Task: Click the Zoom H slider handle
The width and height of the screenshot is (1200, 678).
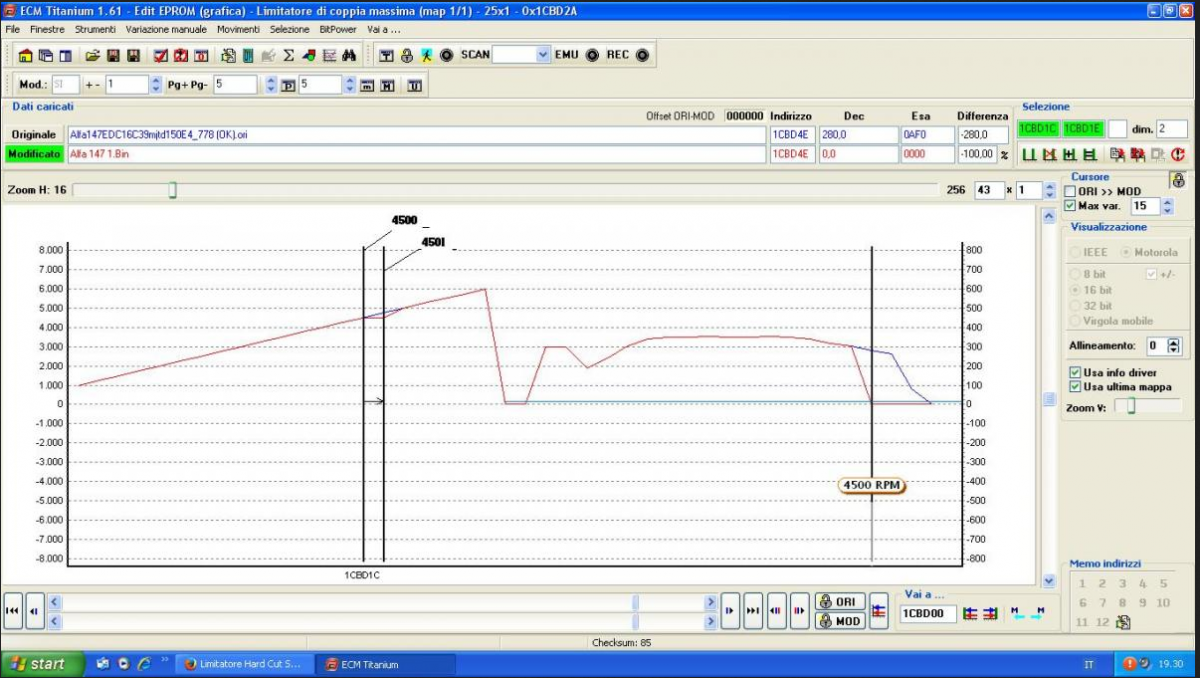Action: pos(172,189)
